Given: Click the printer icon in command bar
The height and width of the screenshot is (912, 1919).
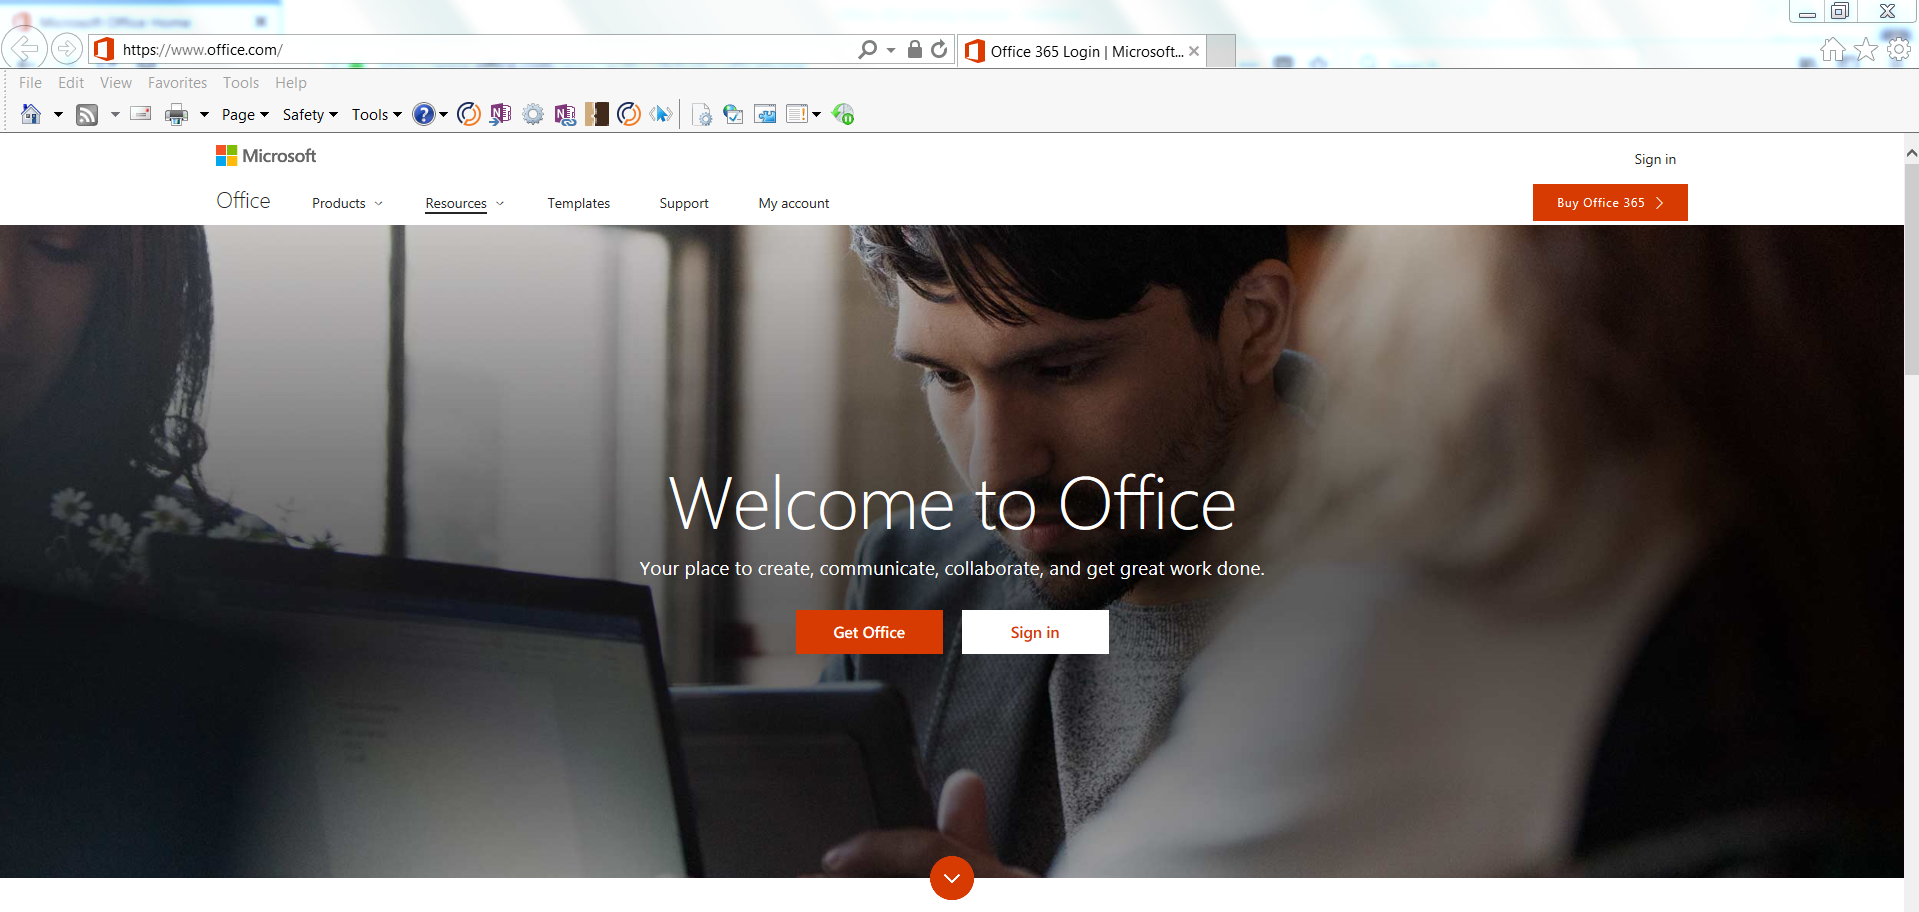Looking at the screenshot, I should click(x=176, y=115).
